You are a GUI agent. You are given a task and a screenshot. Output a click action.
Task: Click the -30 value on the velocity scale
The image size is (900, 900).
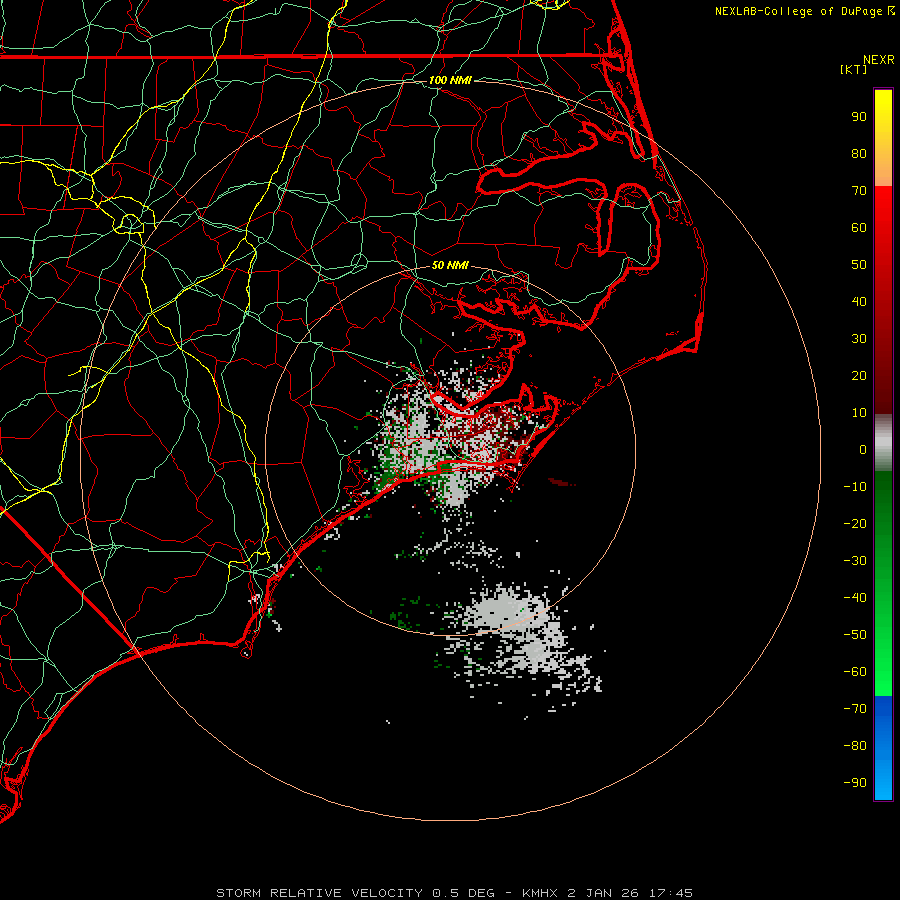coord(855,561)
